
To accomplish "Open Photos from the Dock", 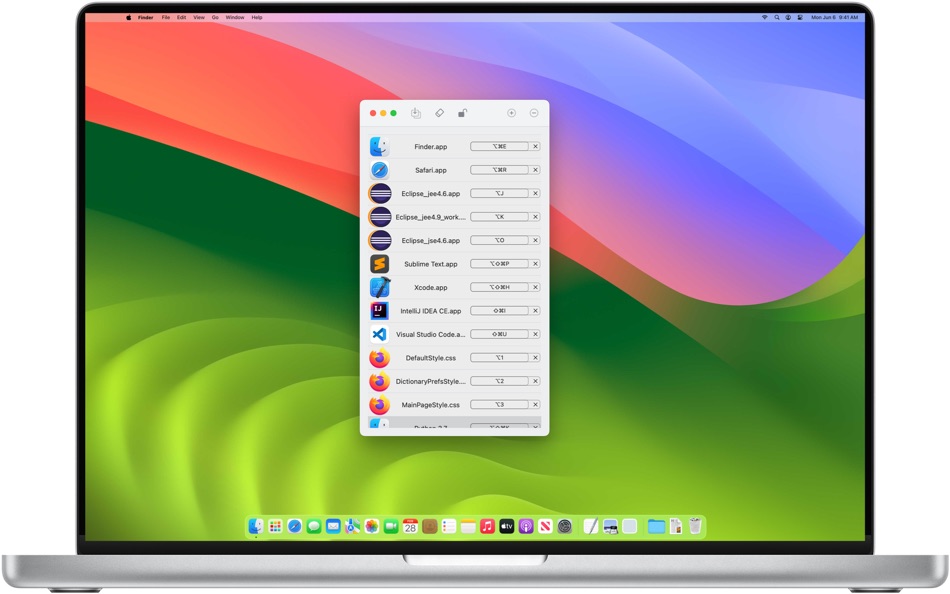I will 371,526.
